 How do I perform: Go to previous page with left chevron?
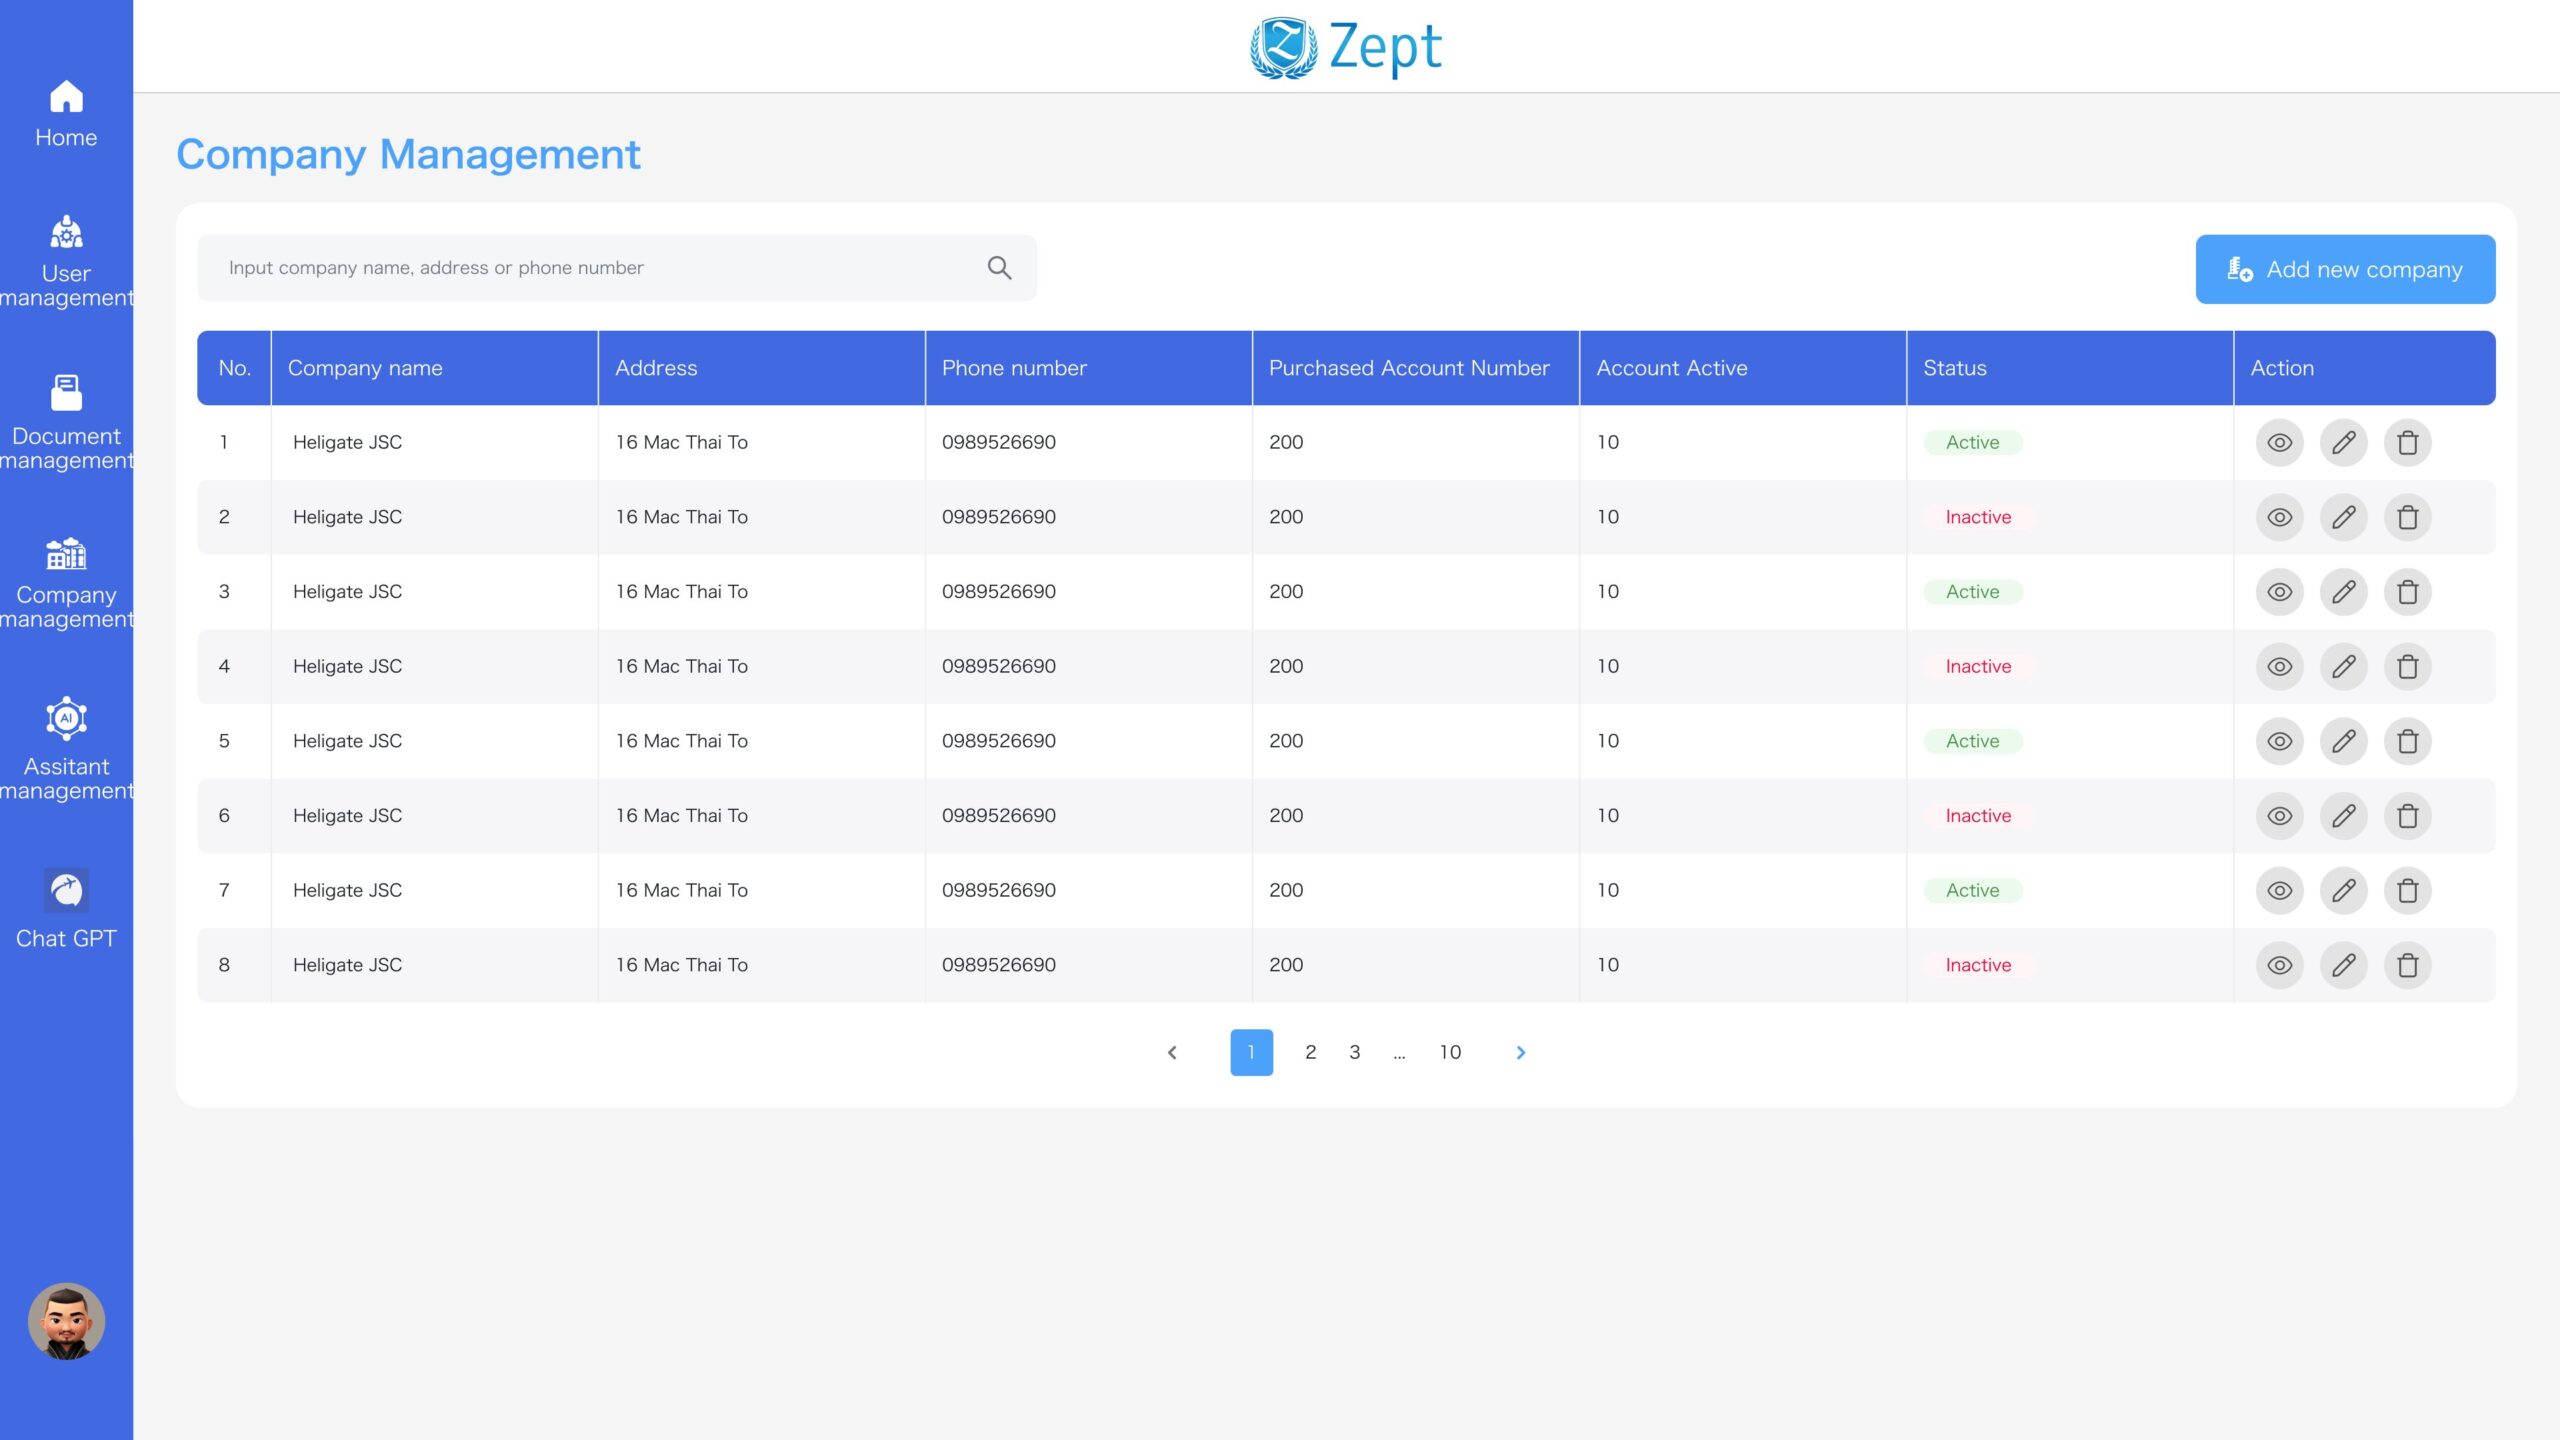pos(1172,1052)
